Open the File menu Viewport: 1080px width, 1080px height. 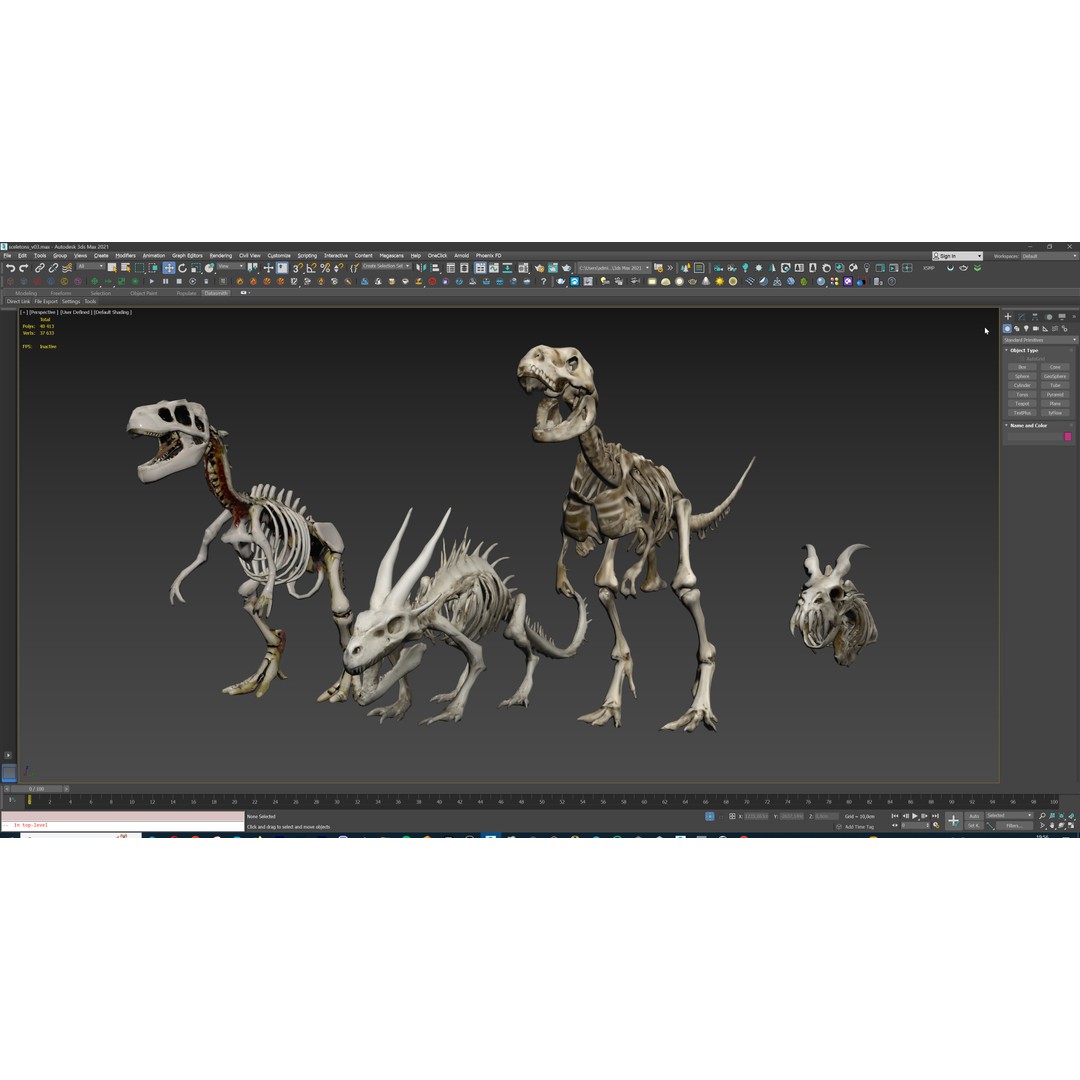(8, 256)
